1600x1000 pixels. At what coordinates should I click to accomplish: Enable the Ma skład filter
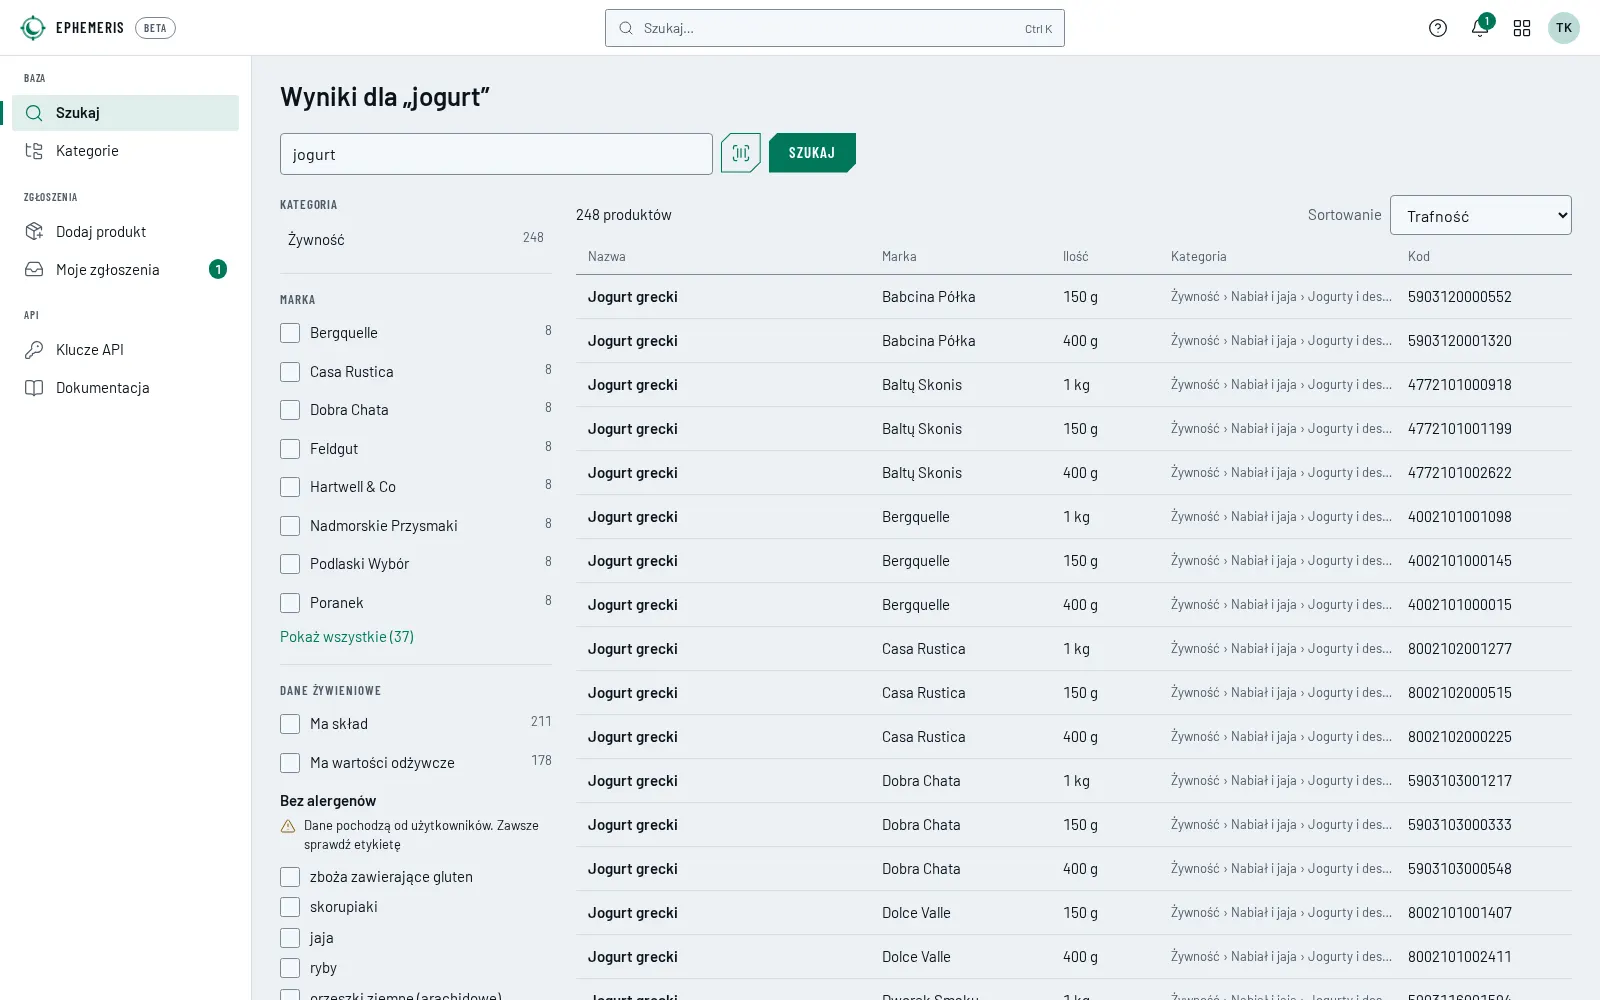290,724
